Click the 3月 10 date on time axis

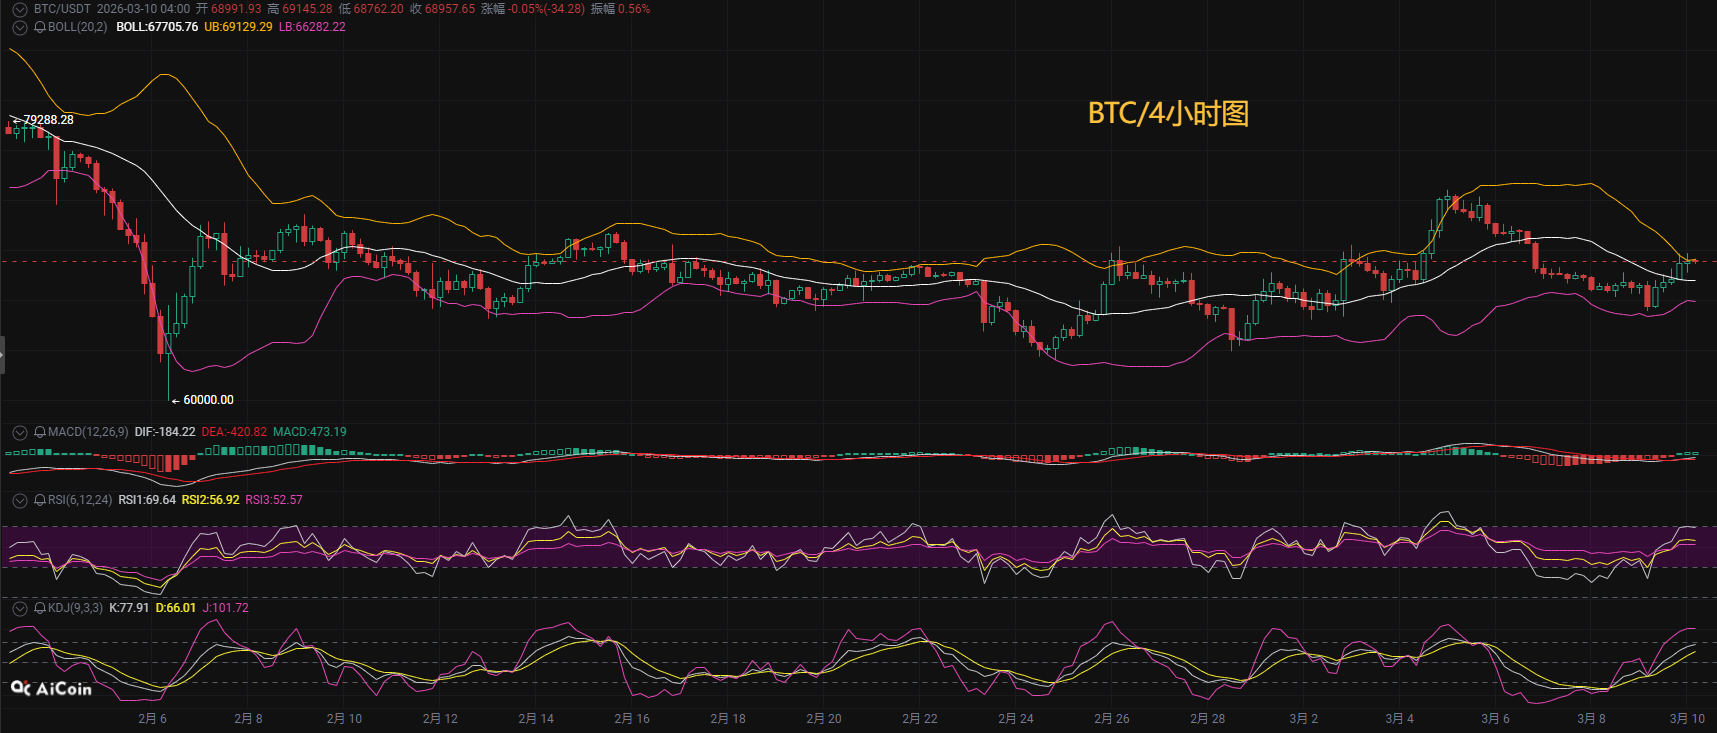(x=1687, y=719)
